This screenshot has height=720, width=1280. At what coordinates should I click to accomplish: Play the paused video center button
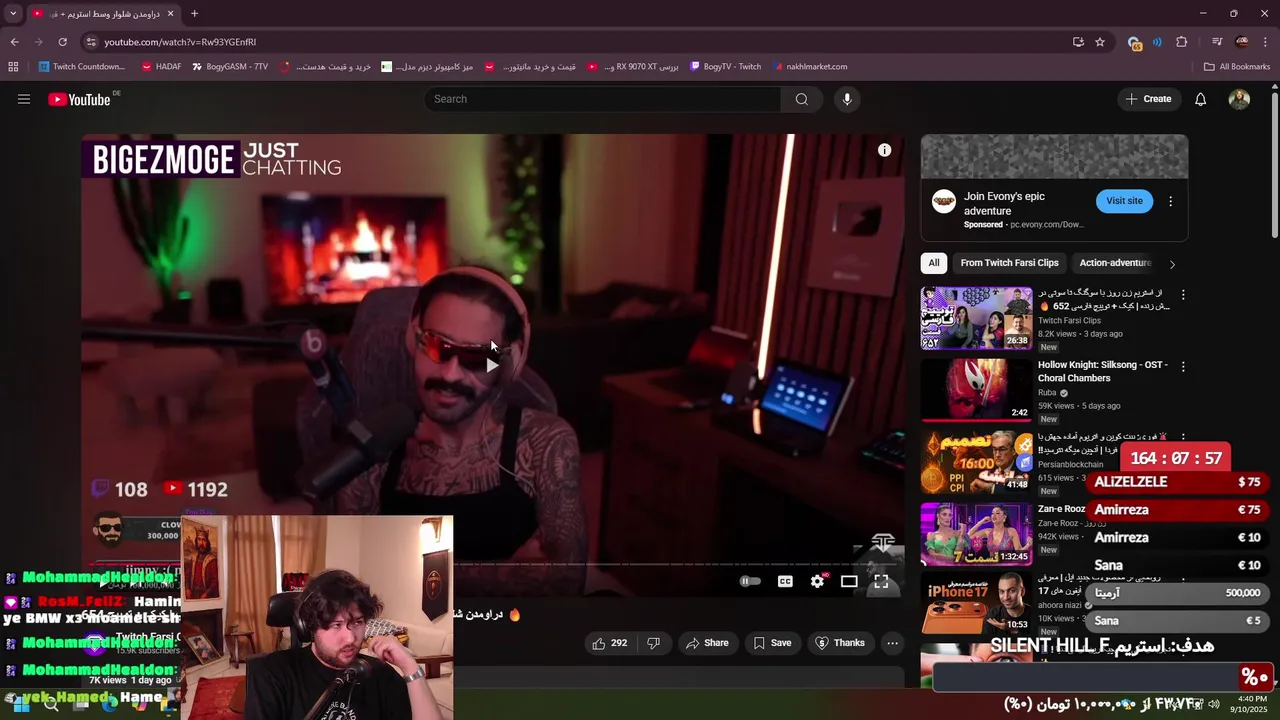tap(491, 365)
